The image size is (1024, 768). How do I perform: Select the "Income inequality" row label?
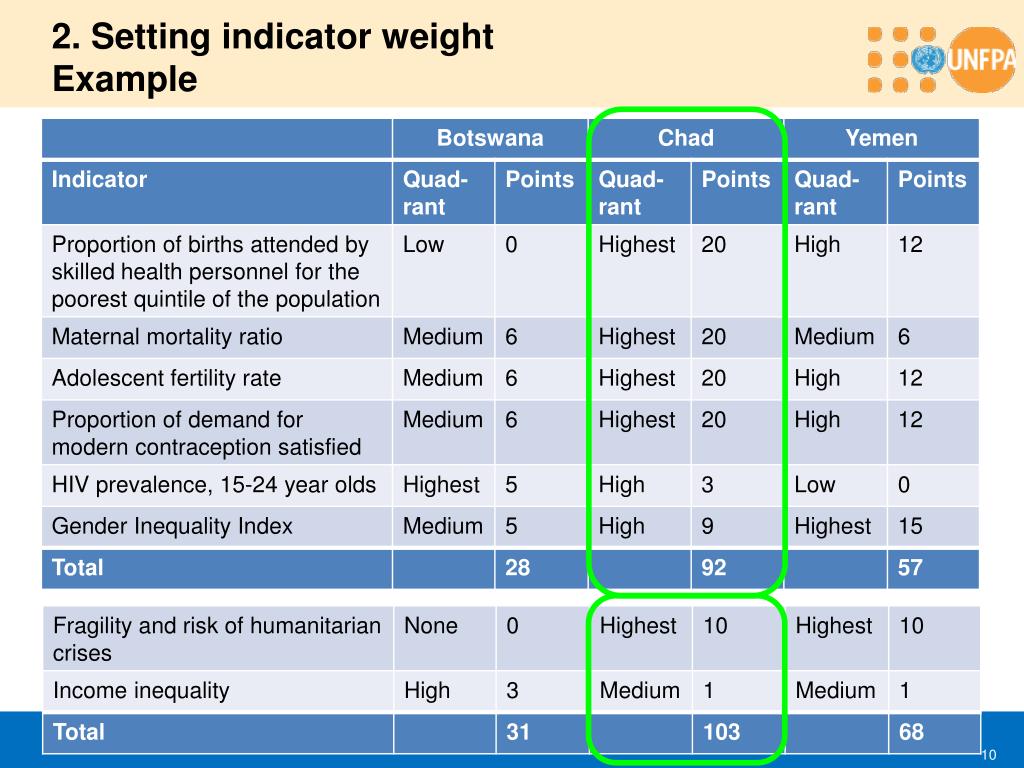[141, 690]
